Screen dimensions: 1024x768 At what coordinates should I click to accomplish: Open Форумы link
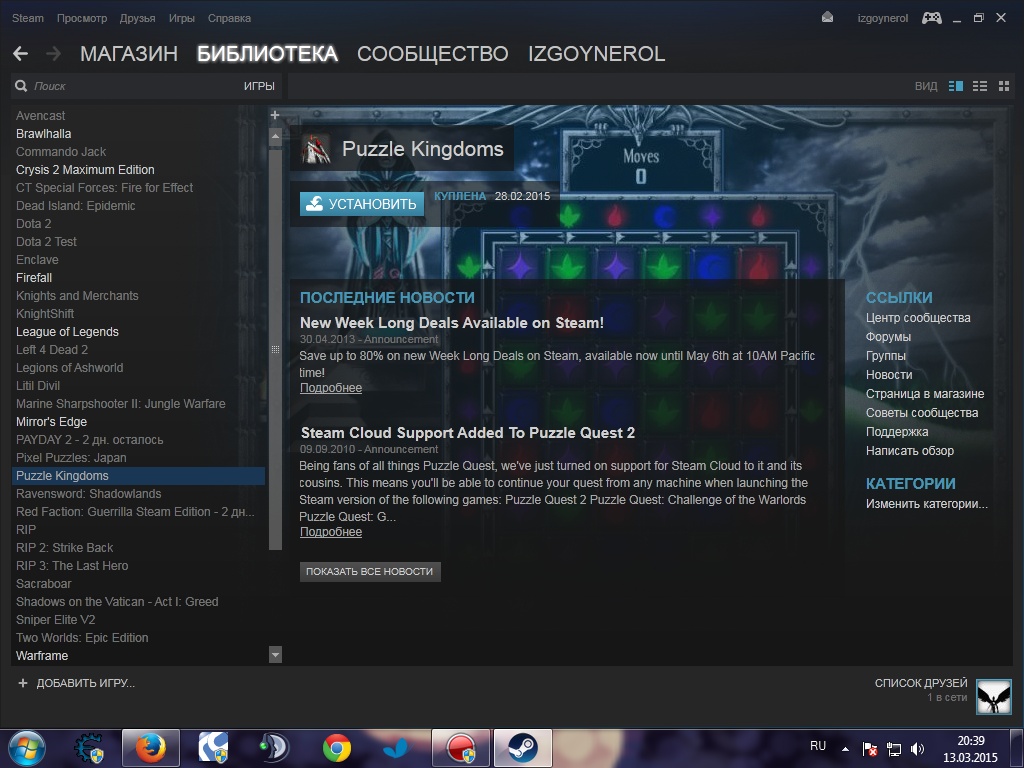point(888,337)
